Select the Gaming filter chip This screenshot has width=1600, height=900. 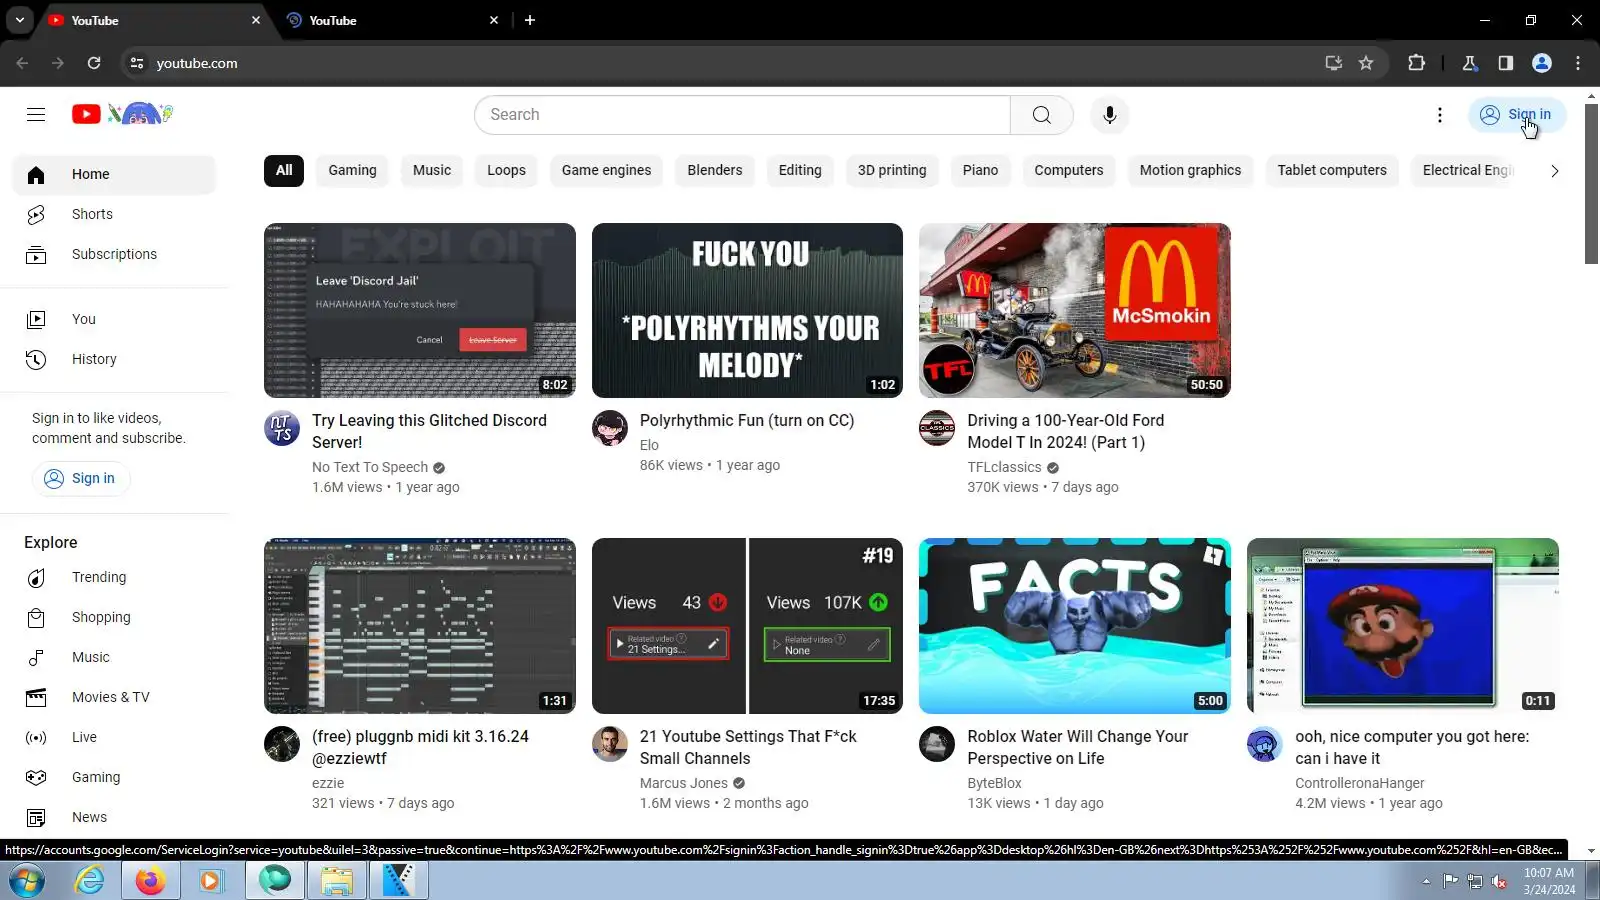pyautogui.click(x=353, y=170)
